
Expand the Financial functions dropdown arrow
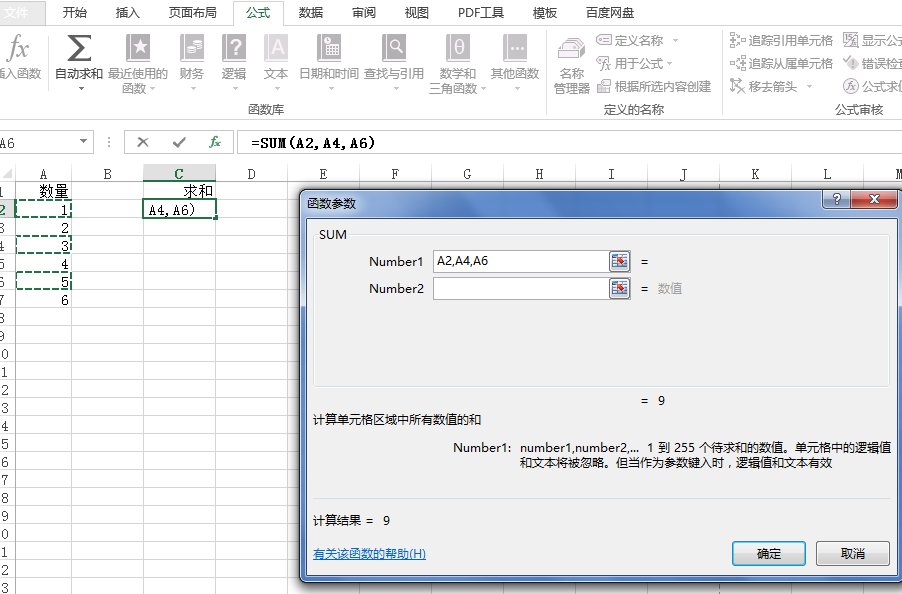(x=193, y=89)
